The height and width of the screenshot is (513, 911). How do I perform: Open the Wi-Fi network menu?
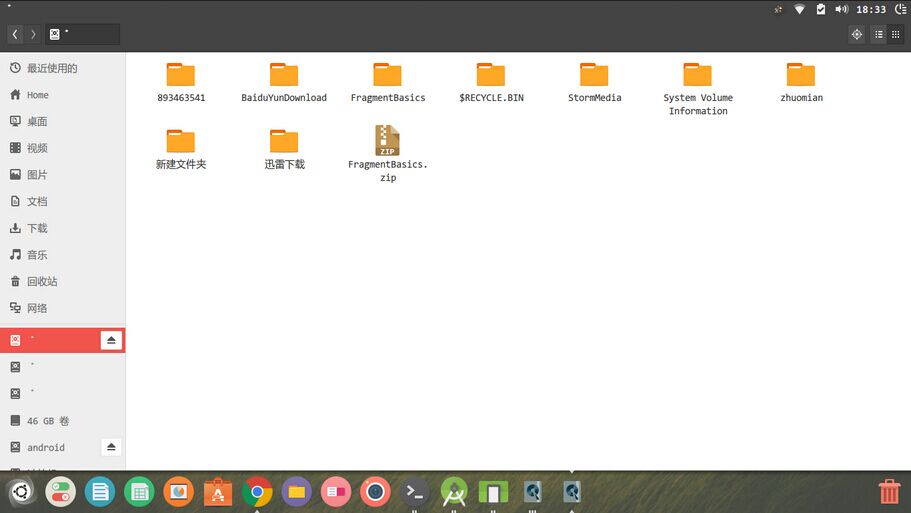coord(800,9)
